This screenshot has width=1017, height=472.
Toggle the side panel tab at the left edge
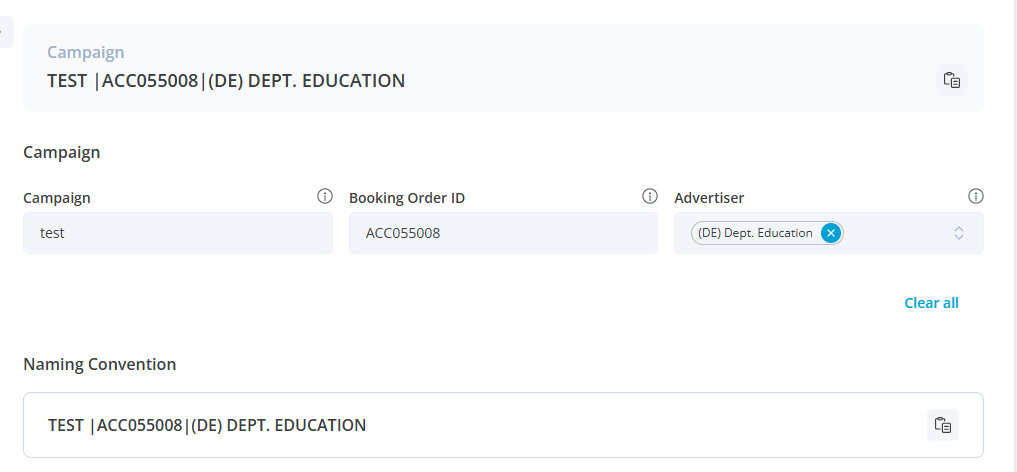pyautogui.click(x=5, y=32)
